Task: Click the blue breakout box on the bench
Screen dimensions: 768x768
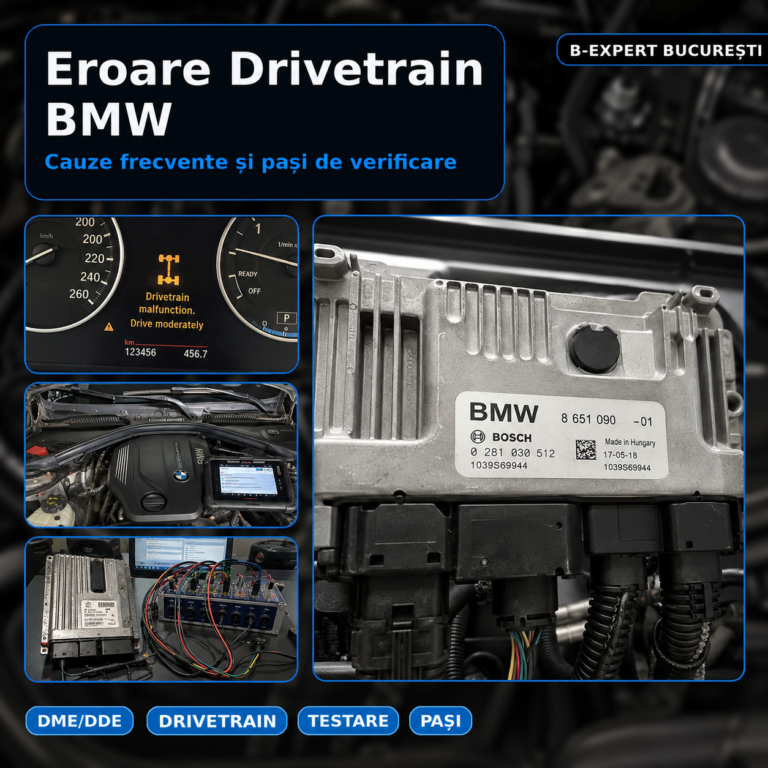Action: (x=222, y=606)
